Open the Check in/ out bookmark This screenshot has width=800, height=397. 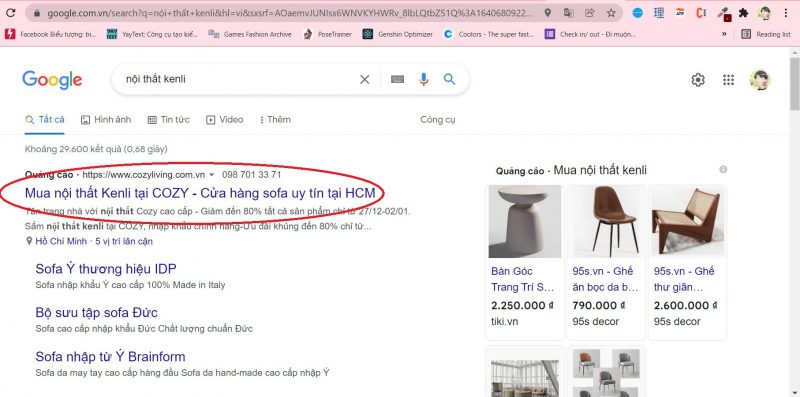tap(590, 34)
